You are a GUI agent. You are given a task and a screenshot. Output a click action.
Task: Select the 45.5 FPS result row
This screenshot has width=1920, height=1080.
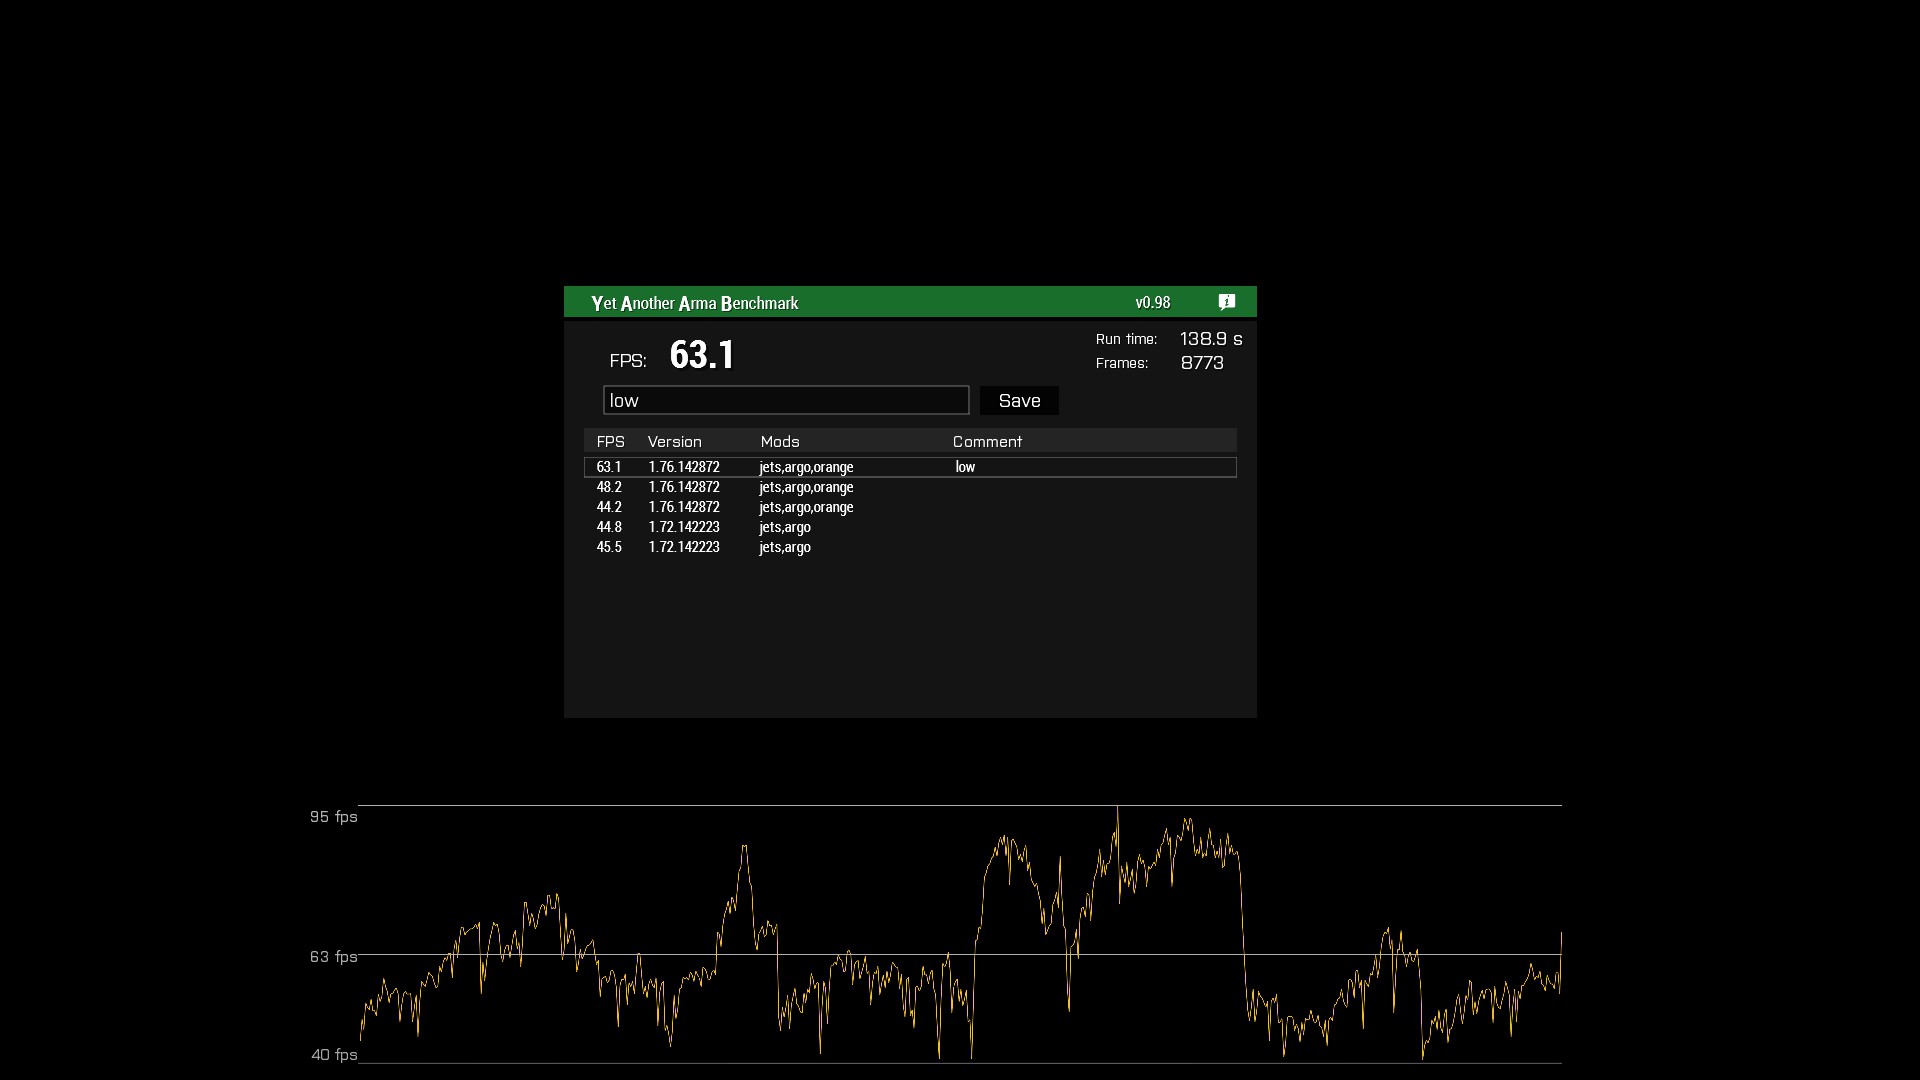tap(909, 547)
